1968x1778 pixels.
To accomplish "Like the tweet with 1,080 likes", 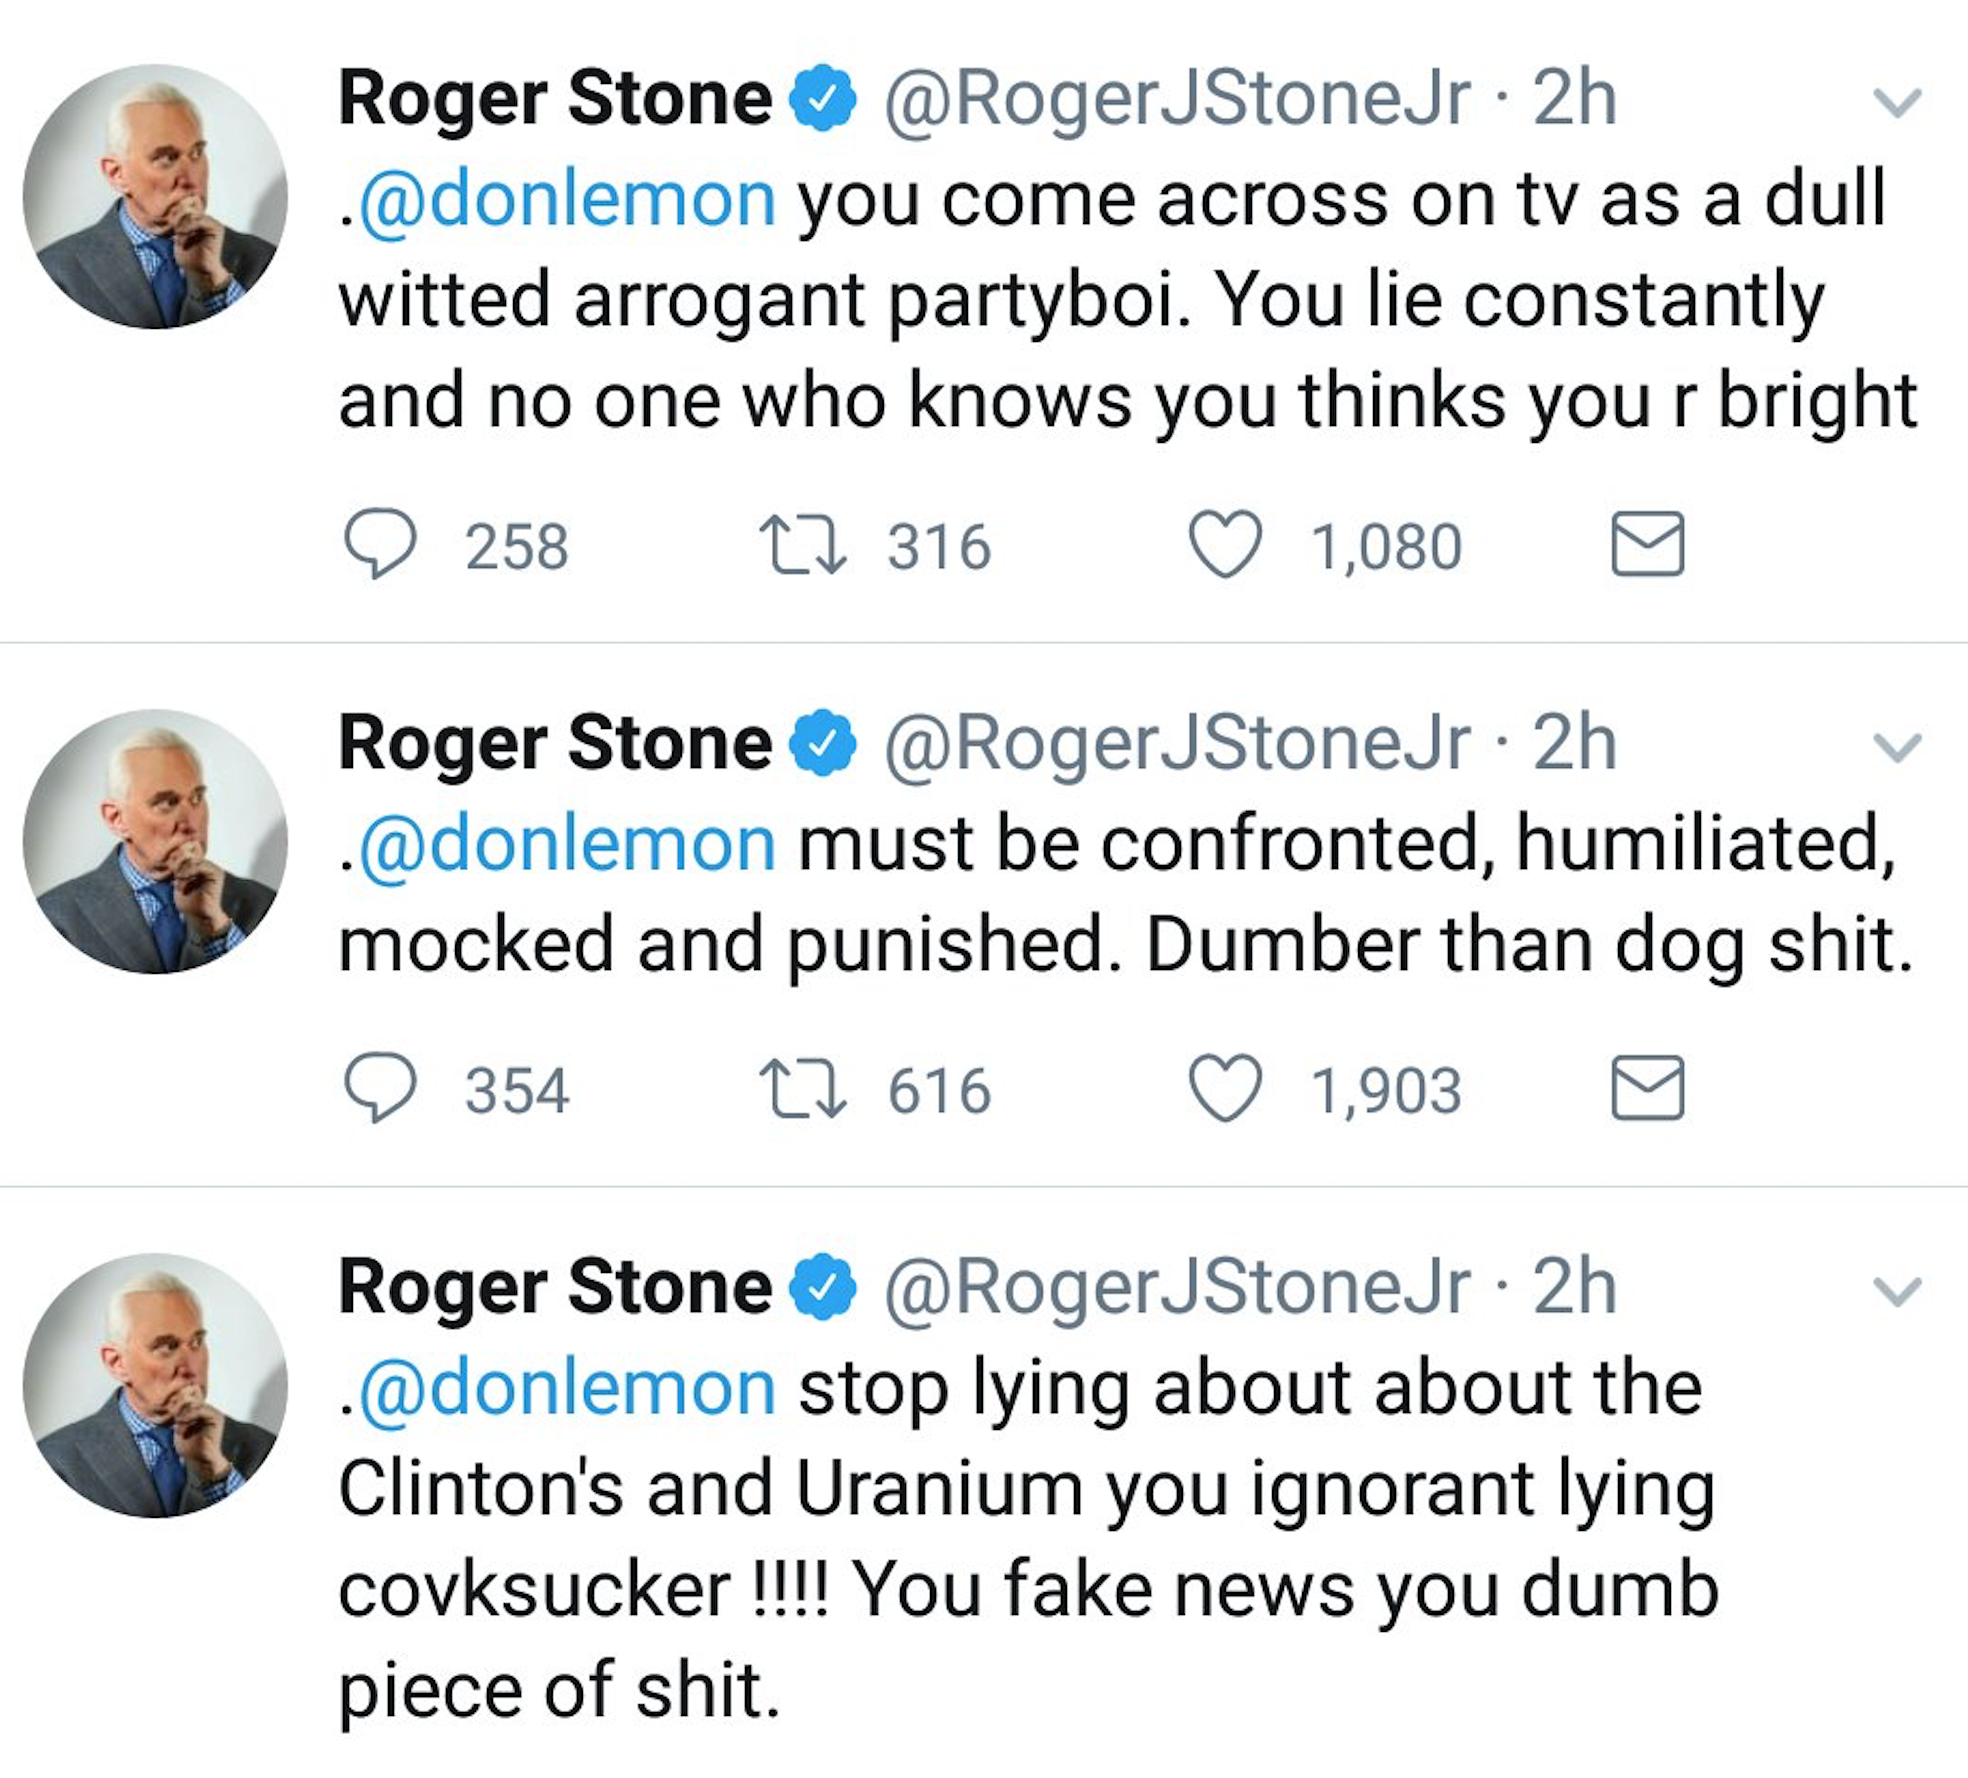I will click(x=1225, y=544).
